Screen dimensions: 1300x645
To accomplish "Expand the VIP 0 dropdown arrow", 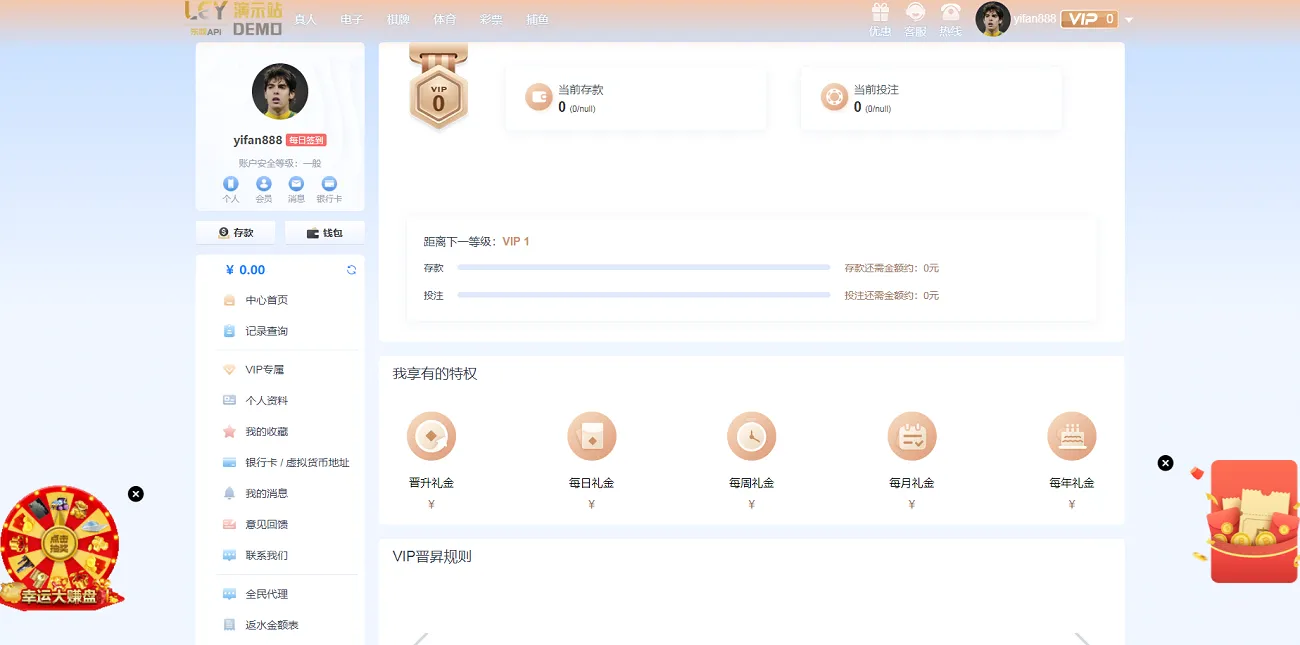I will tap(1130, 18).
